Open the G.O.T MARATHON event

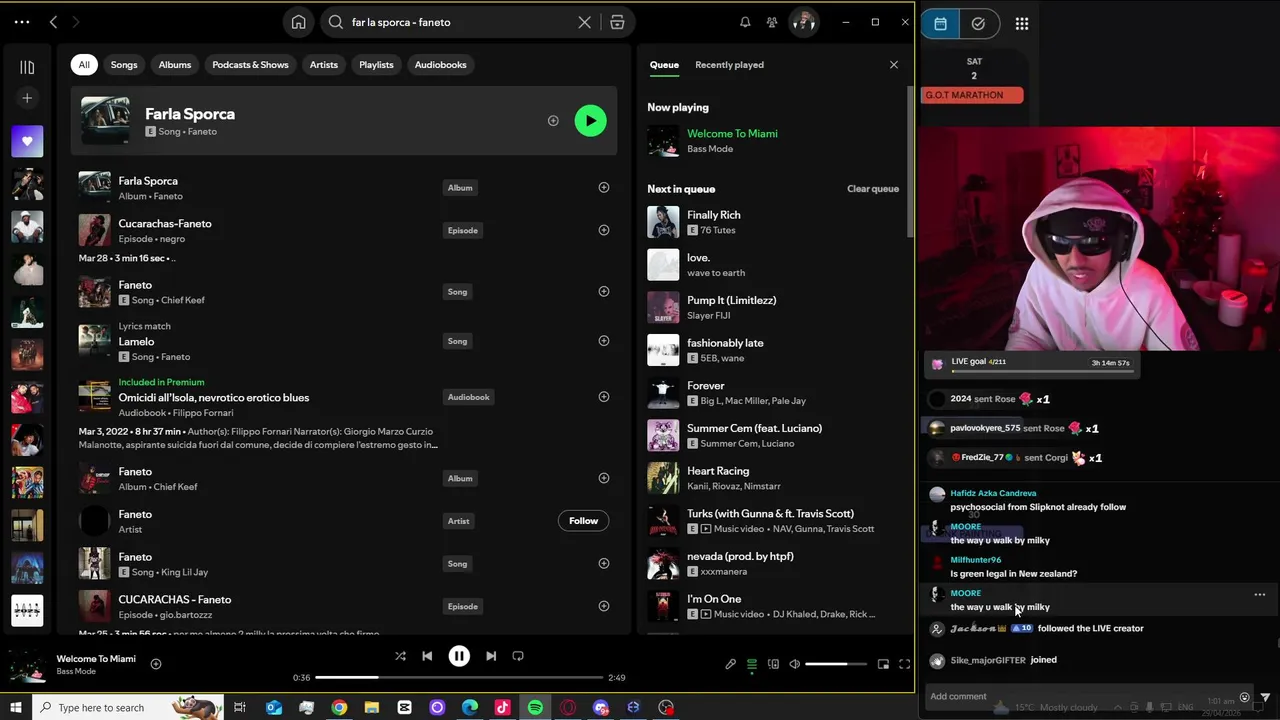972,95
